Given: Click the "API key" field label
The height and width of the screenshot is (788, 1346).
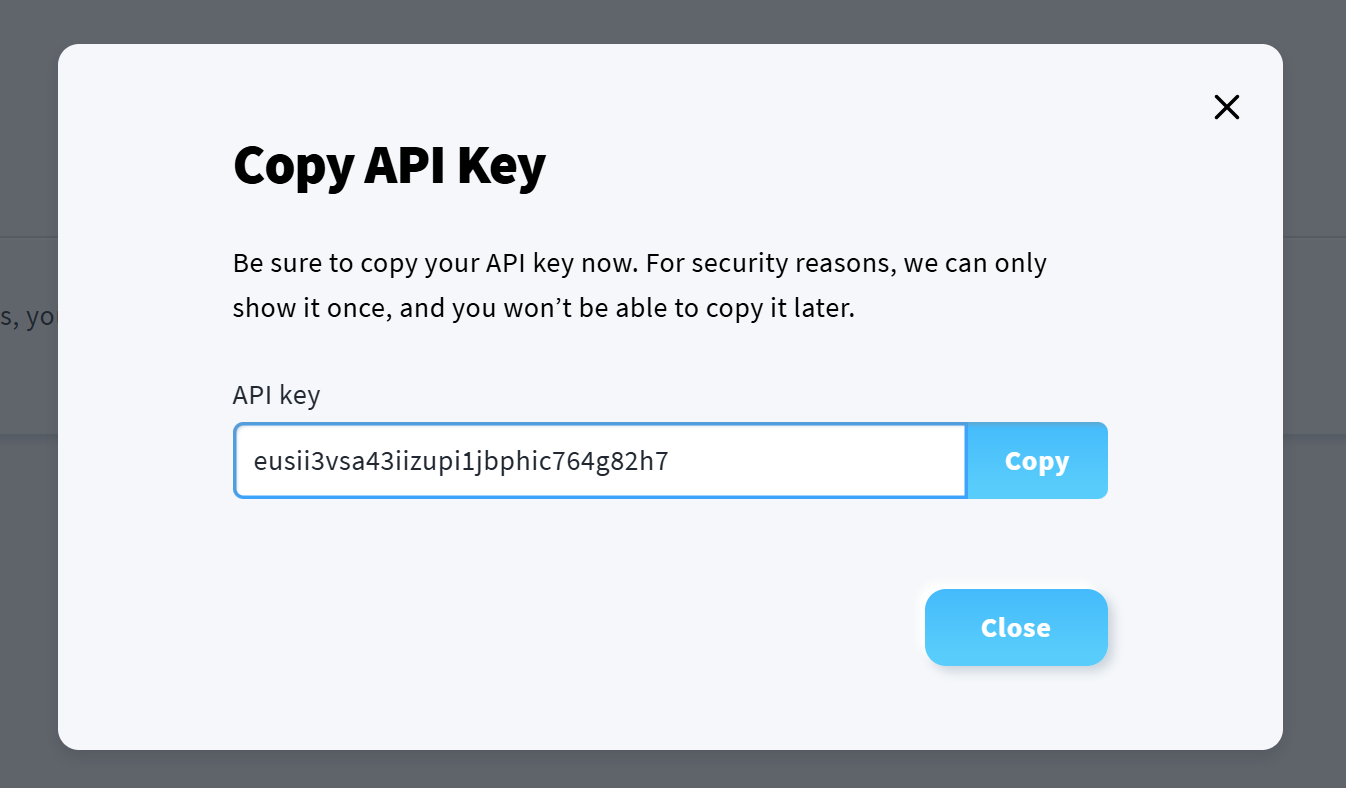Looking at the screenshot, I should [276, 395].
